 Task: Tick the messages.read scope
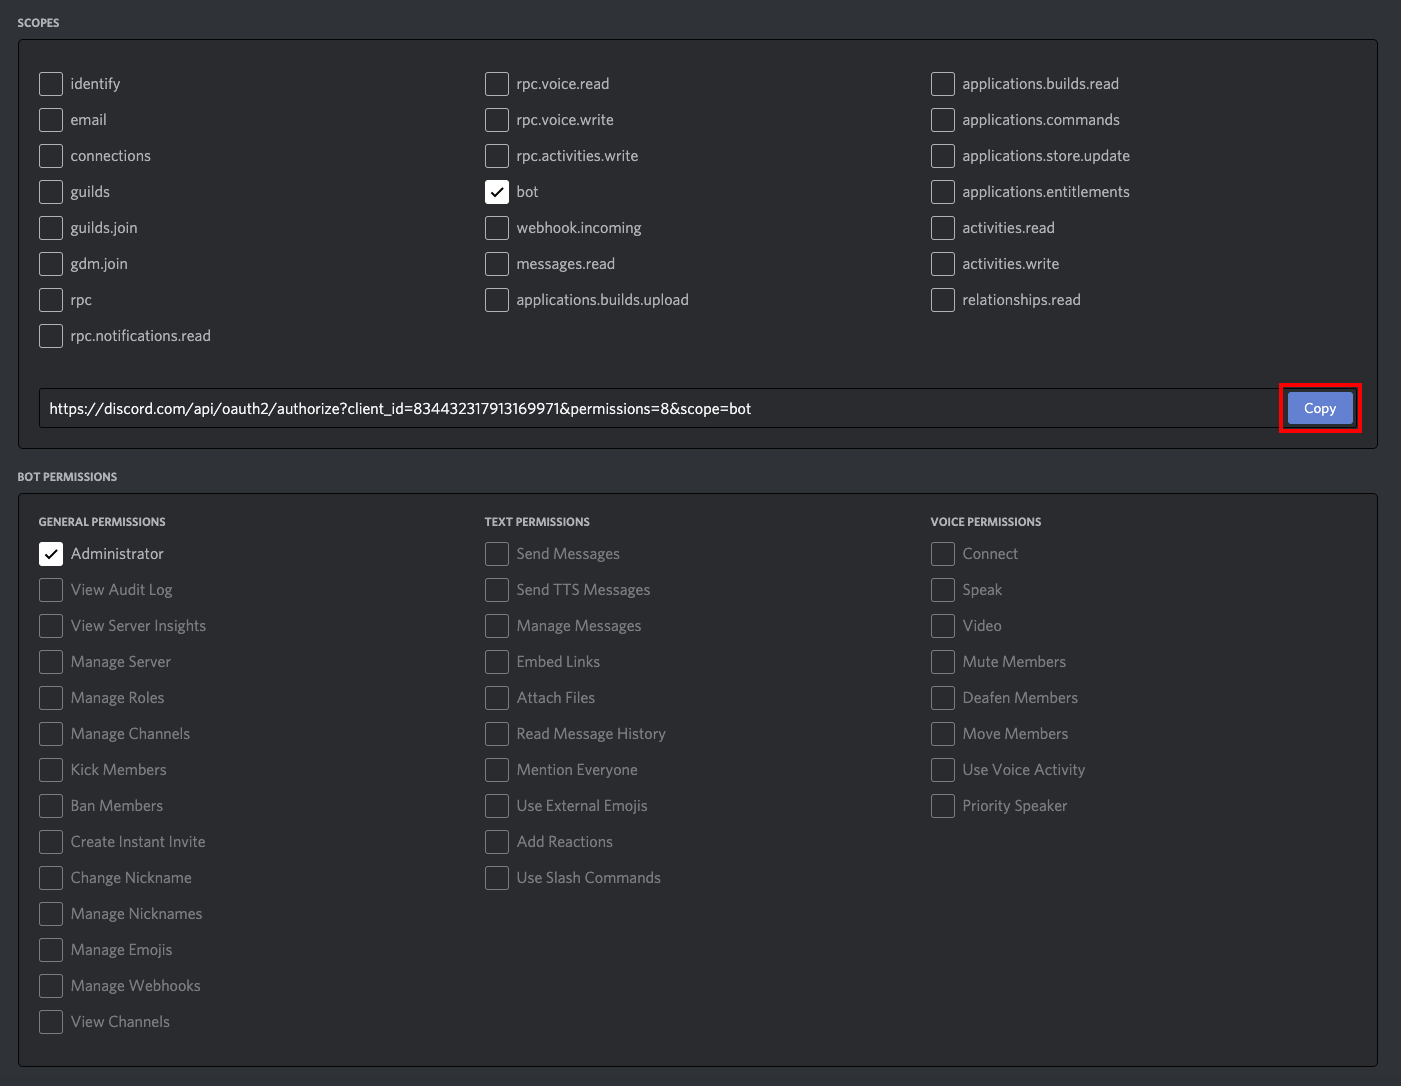(x=497, y=264)
